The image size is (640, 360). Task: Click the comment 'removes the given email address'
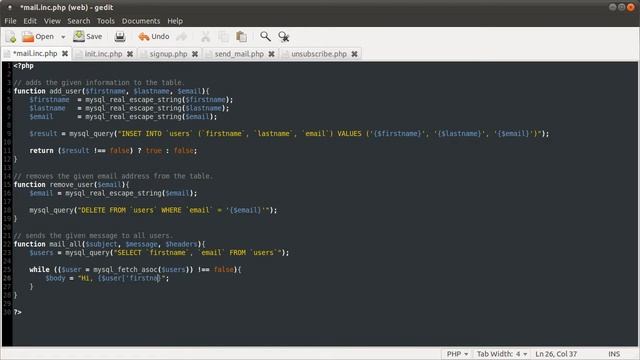pyautogui.click(x=113, y=176)
